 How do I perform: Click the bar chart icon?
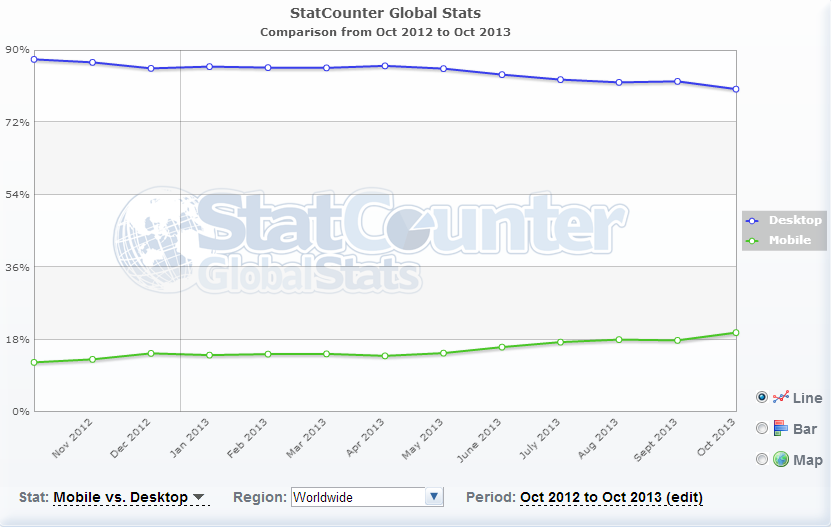(x=781, y=428)
